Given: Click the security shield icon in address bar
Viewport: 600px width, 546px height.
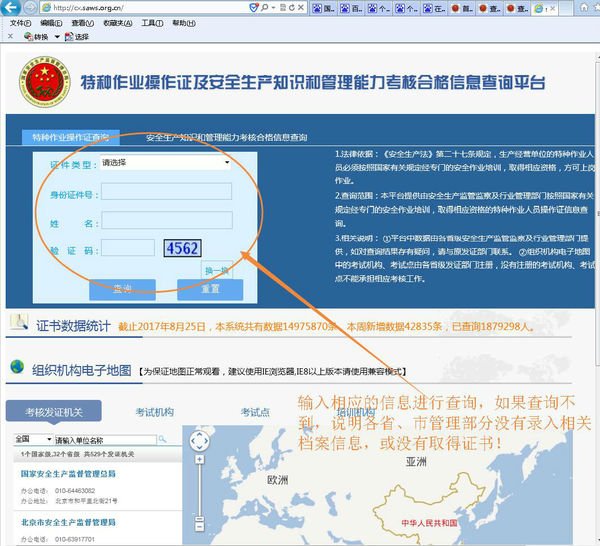Looking at the screenshot, I should click(253, 7).
